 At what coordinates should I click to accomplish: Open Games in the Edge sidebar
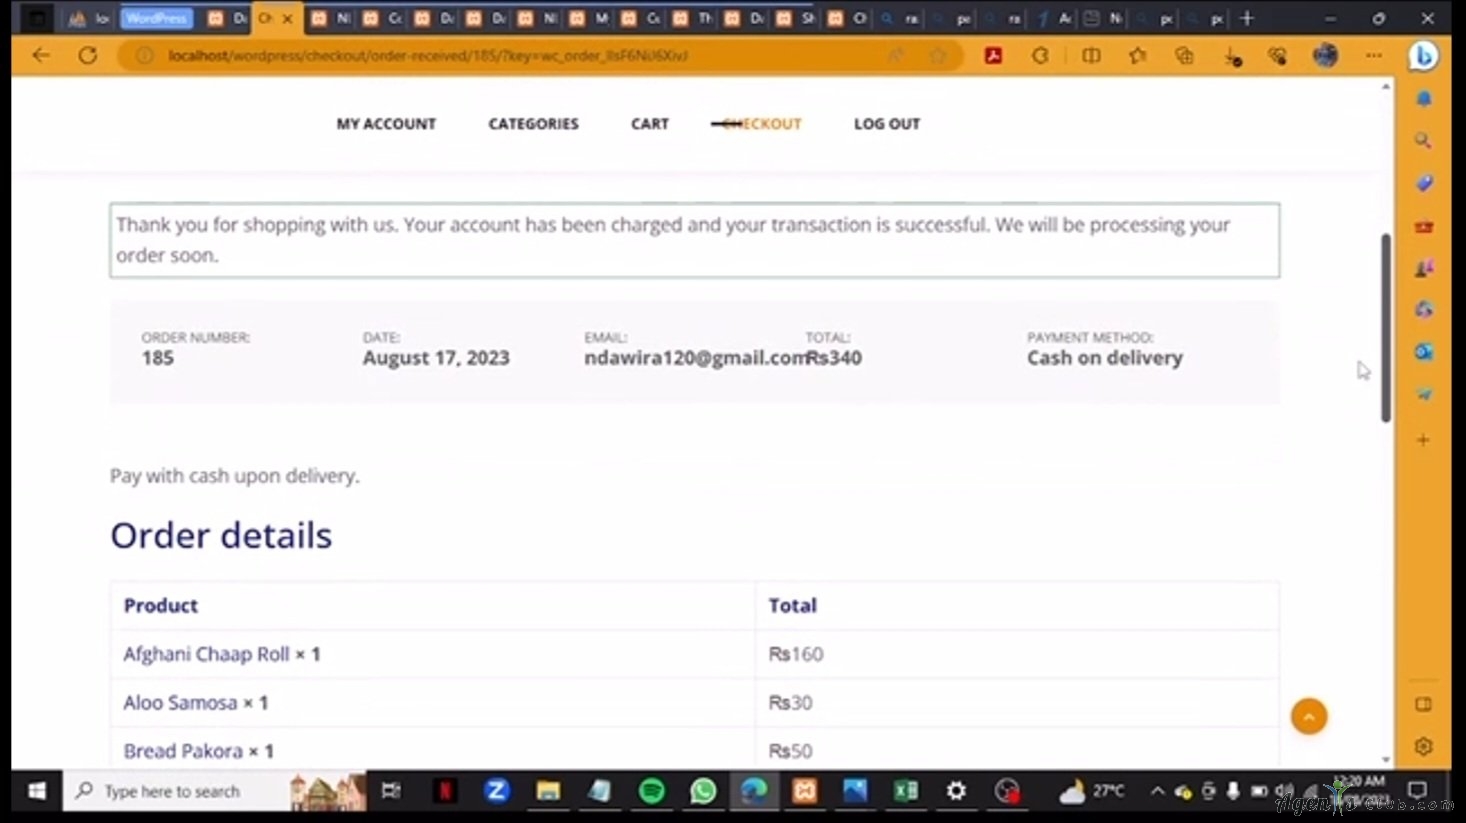pyautogui.click(x=1424, y=268)
